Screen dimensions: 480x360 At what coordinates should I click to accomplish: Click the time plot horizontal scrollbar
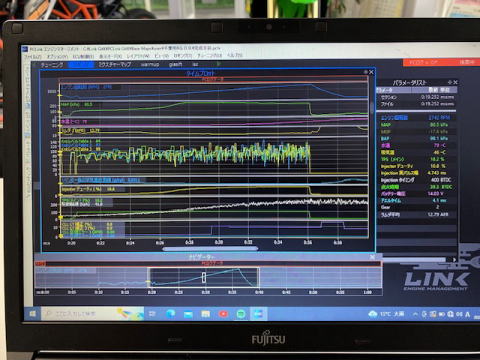[x=210, y=248]
